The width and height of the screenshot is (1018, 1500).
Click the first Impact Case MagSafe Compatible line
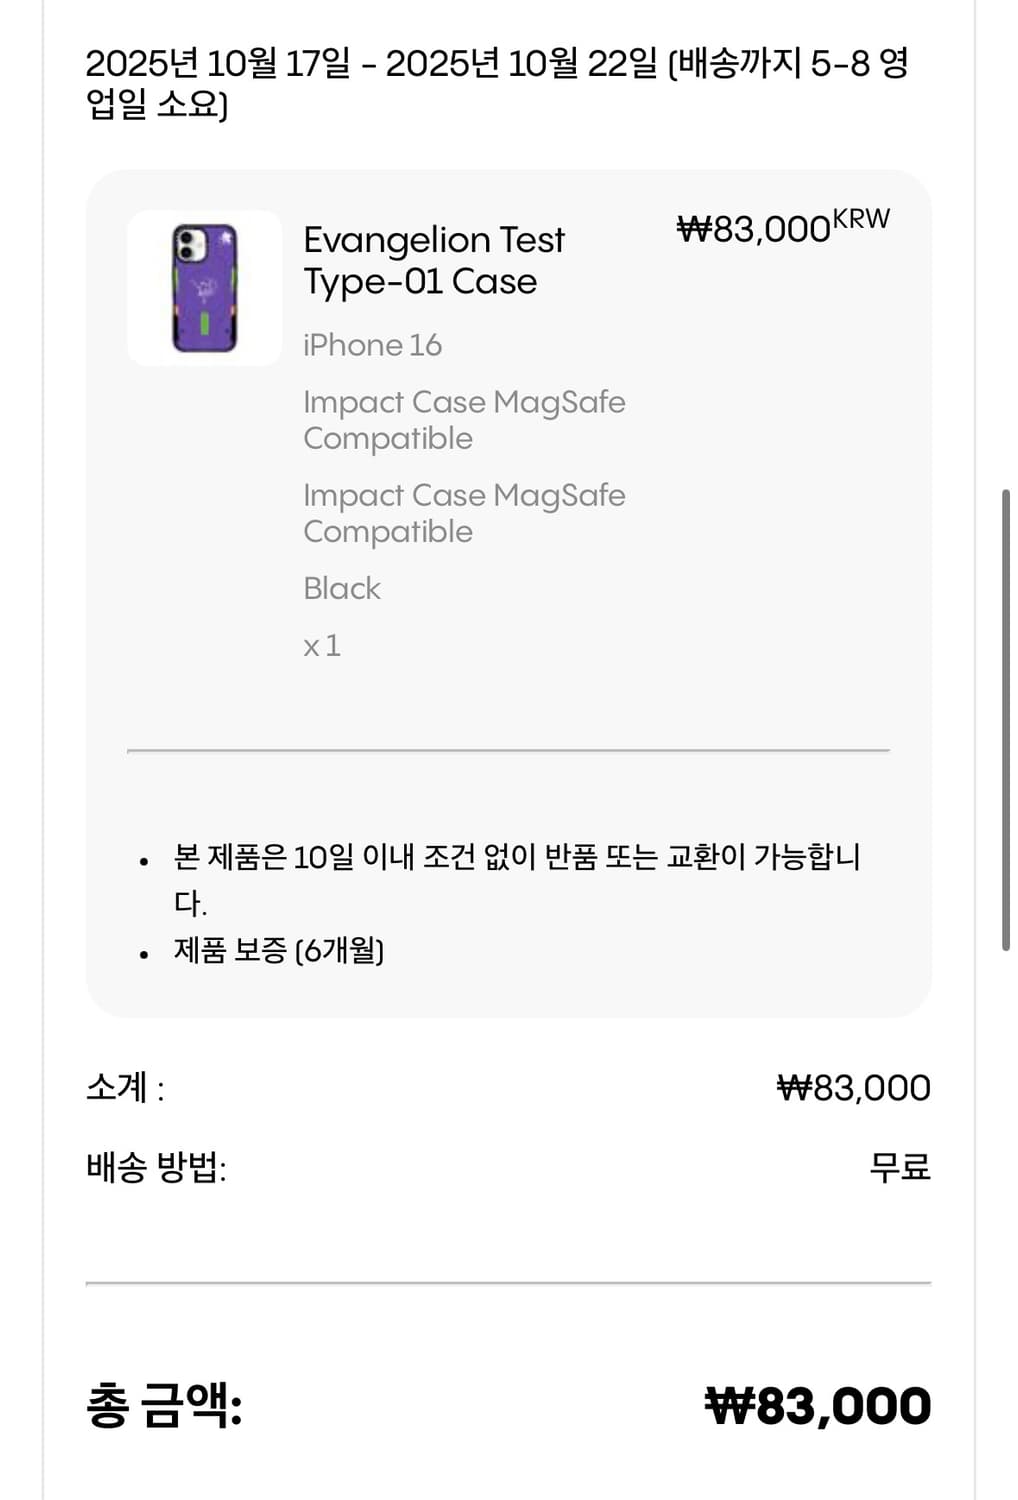(x=464, y=420)
